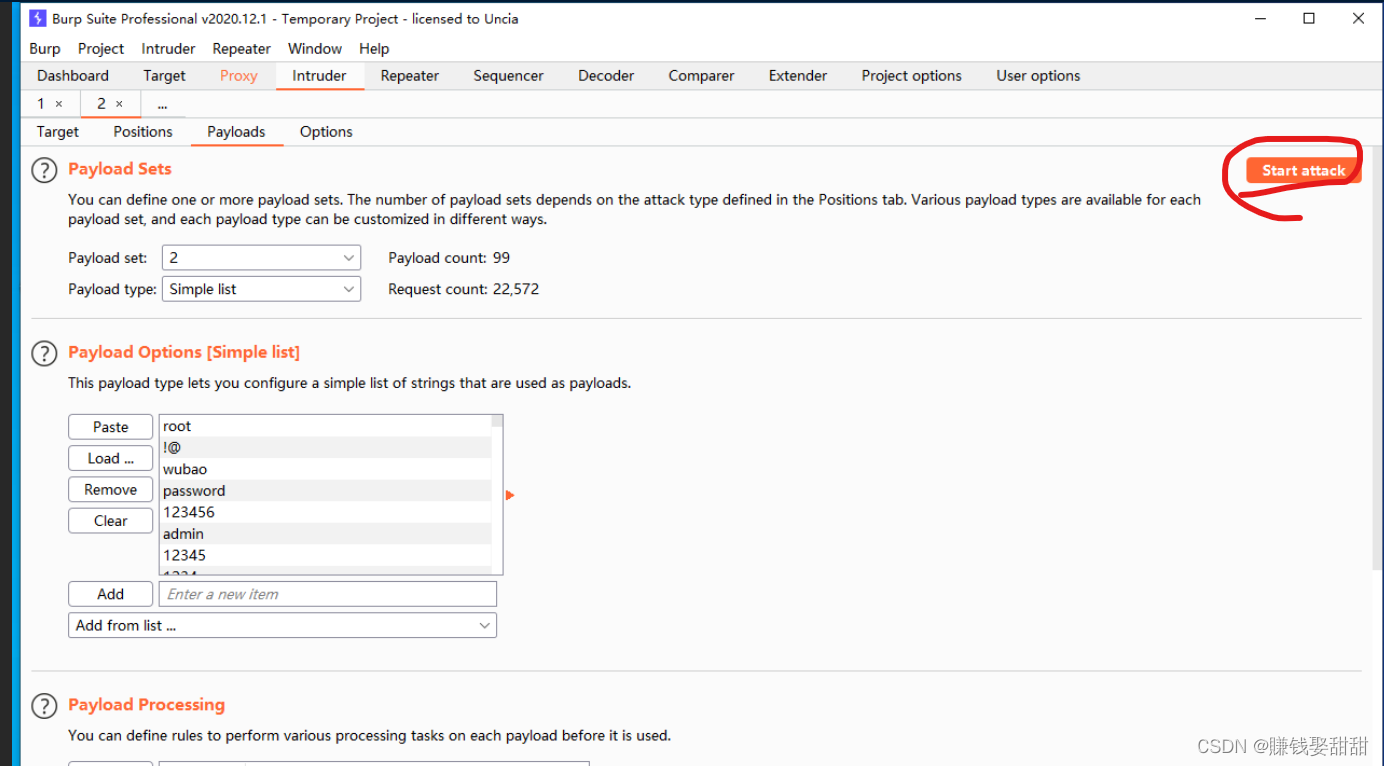The image size is (1384, 766).
Task: Open the Intruder Options sub-tab
Action: 326,132
